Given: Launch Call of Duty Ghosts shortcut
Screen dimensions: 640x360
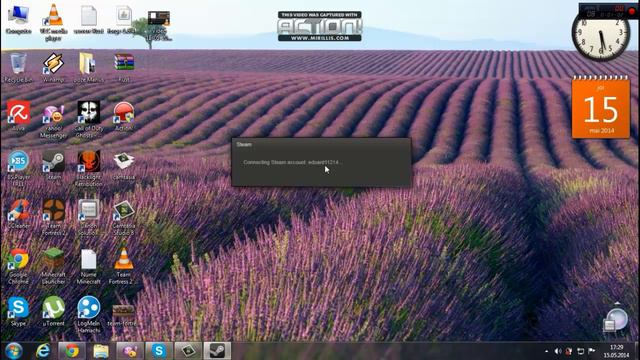Looking at the screenshot, I should coord(89,119).
